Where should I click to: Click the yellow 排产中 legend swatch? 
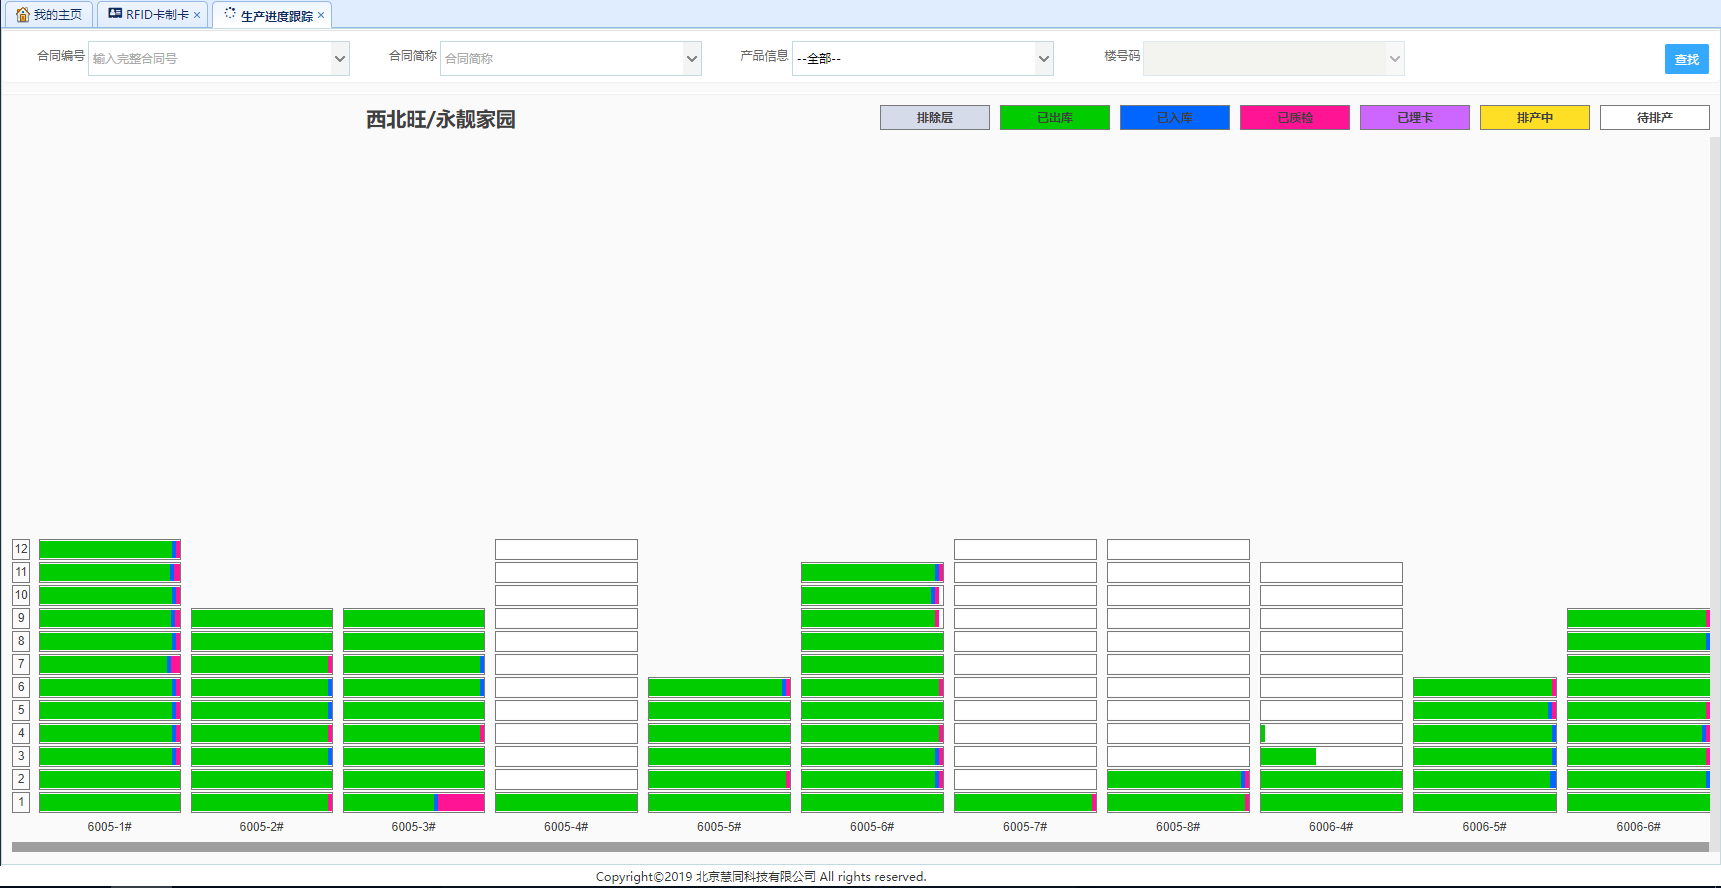click(1534, 118)
